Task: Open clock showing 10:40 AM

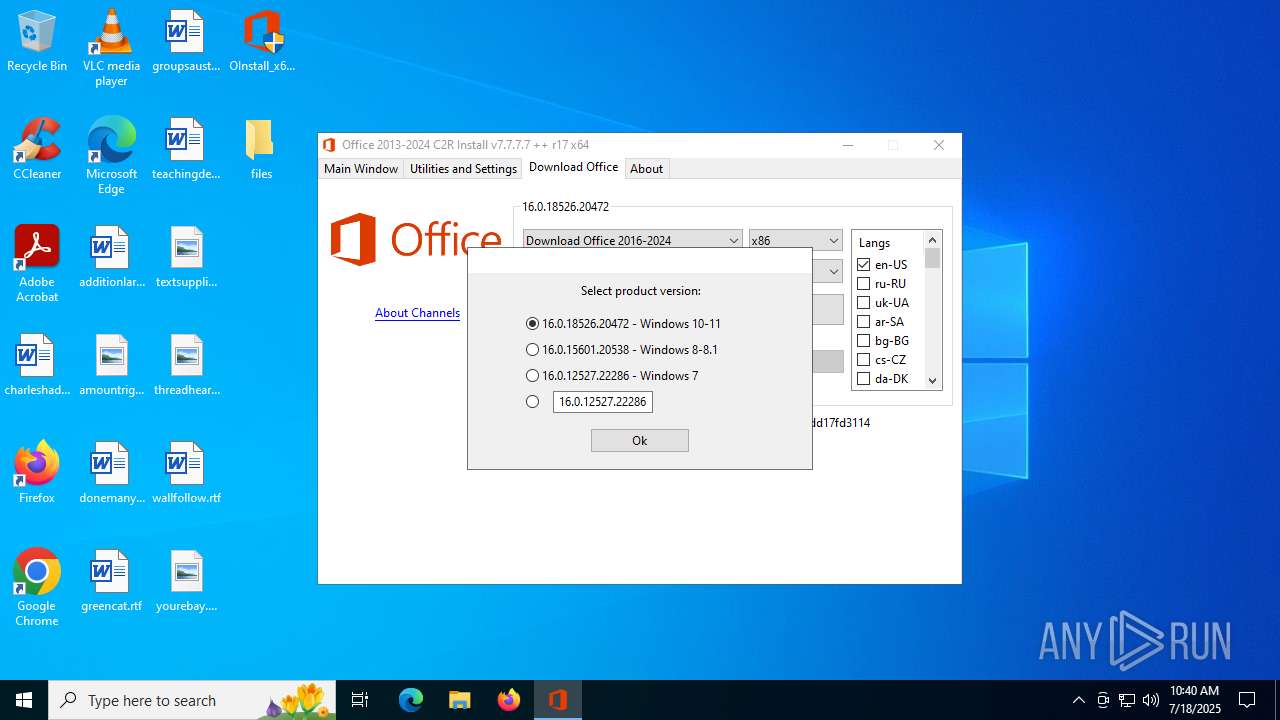Action: [x=1195, y=700]
